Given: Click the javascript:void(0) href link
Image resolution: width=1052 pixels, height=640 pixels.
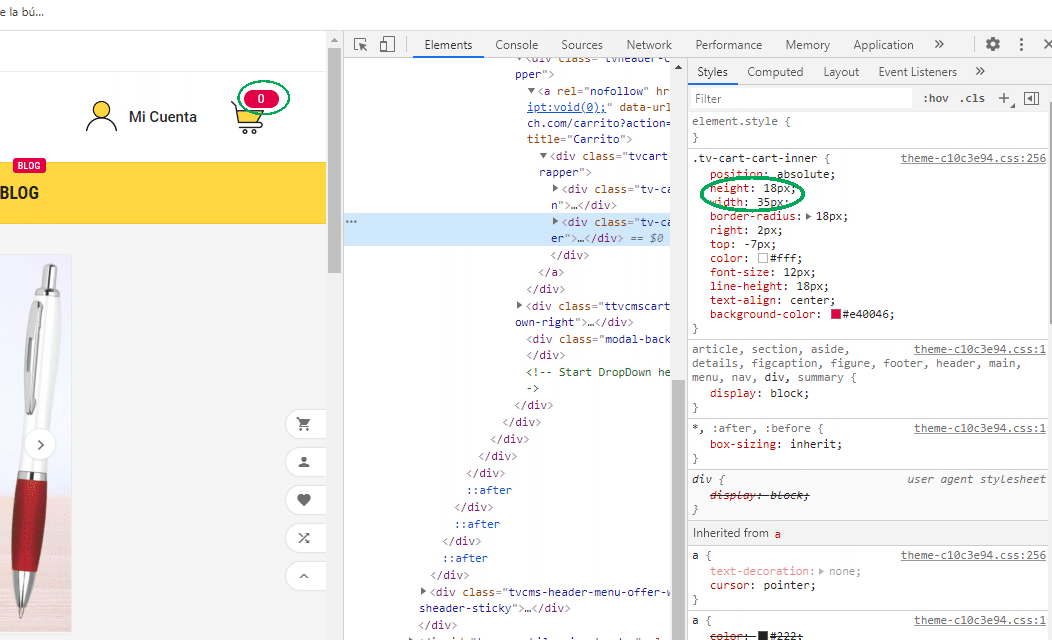Looking at the screenshot, I should pos(566,107).
